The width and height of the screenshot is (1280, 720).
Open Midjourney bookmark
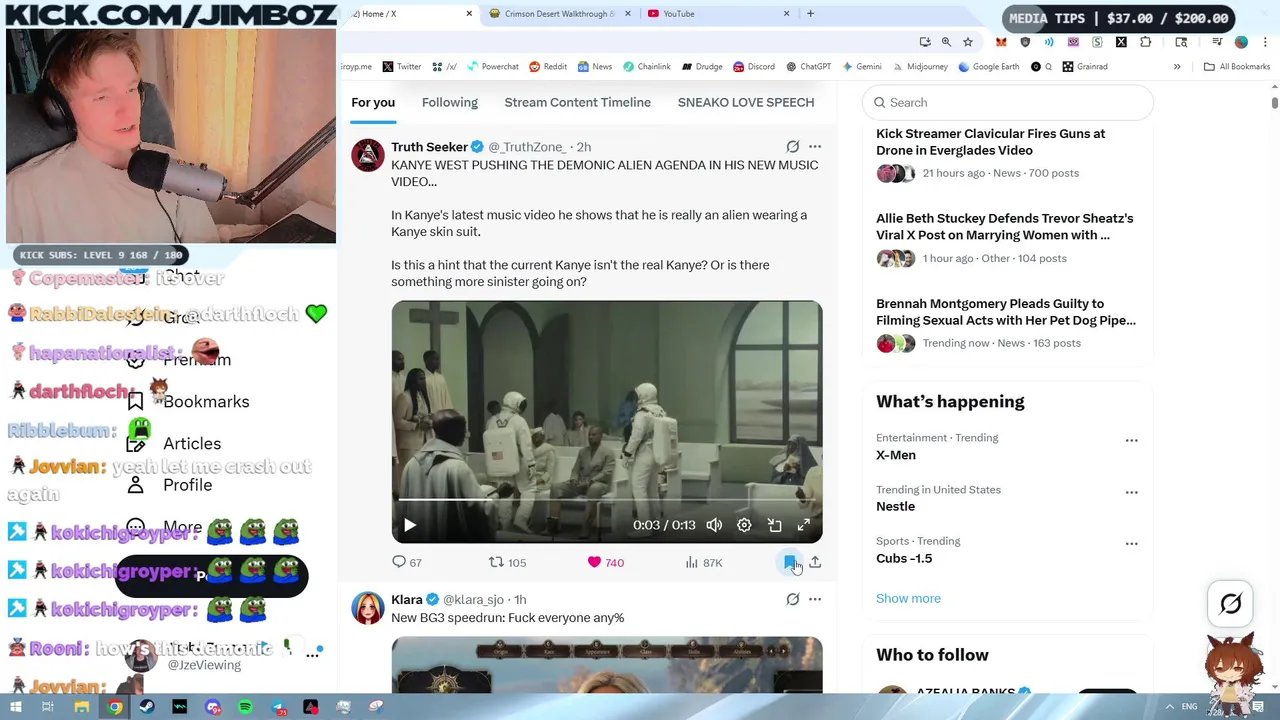point(920,67)
